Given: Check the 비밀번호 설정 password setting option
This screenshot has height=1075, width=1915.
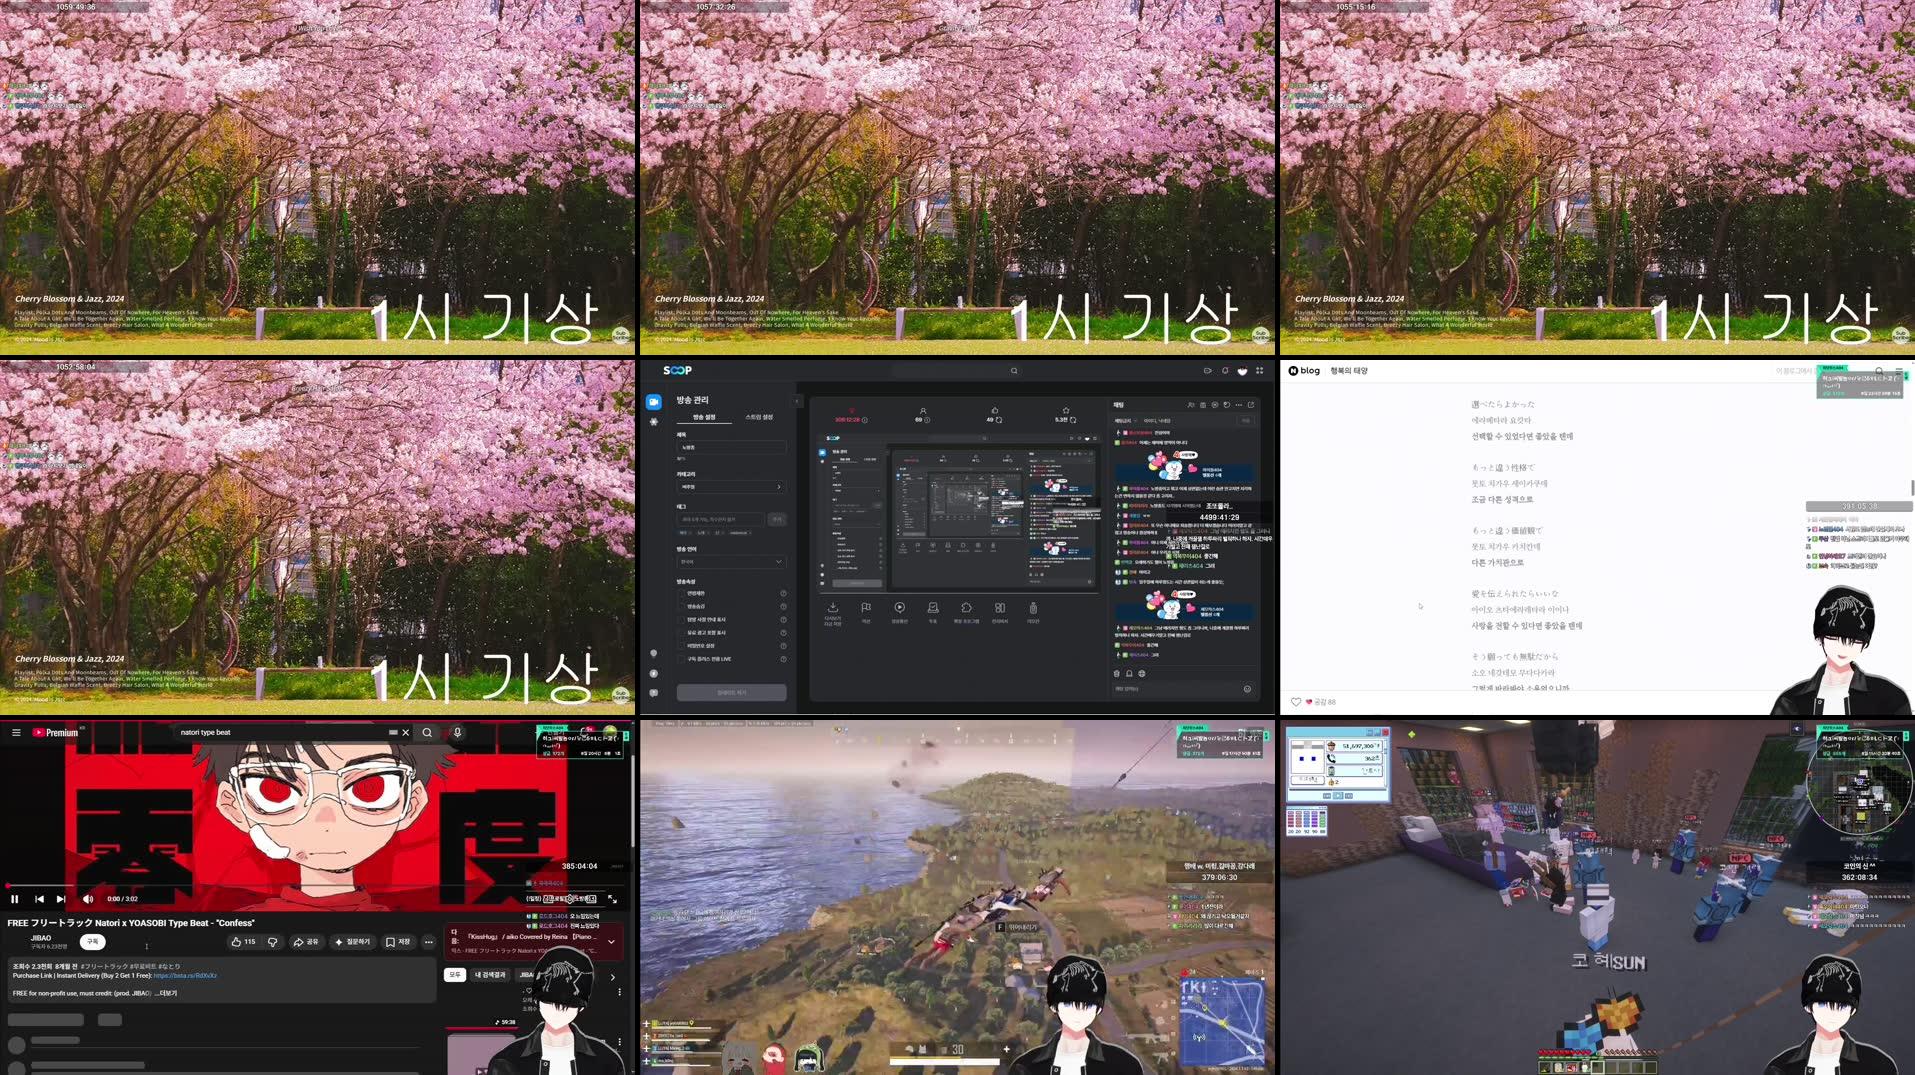Looking at the screenshot, I should pyautogui.click(x=682, y=645).
